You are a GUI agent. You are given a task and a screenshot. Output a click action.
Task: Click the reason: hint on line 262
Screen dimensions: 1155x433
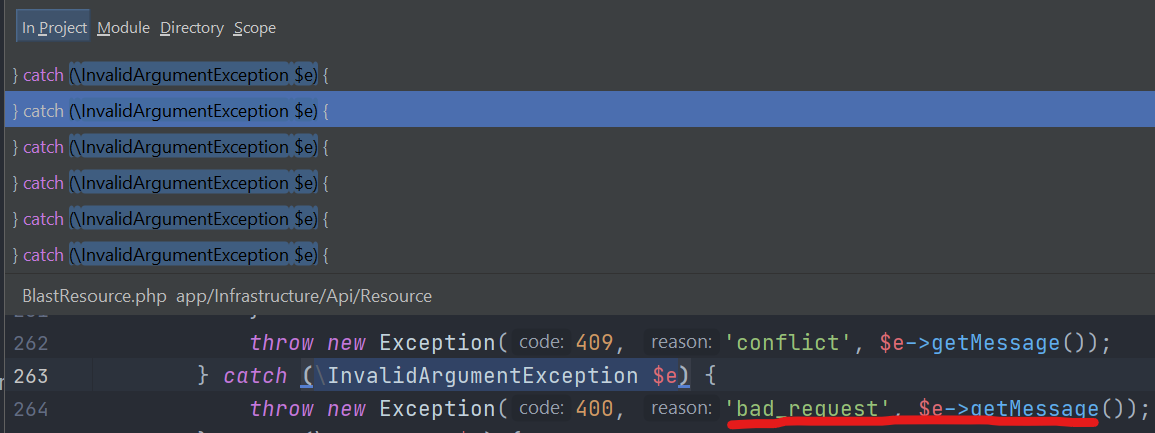point(681,343)
